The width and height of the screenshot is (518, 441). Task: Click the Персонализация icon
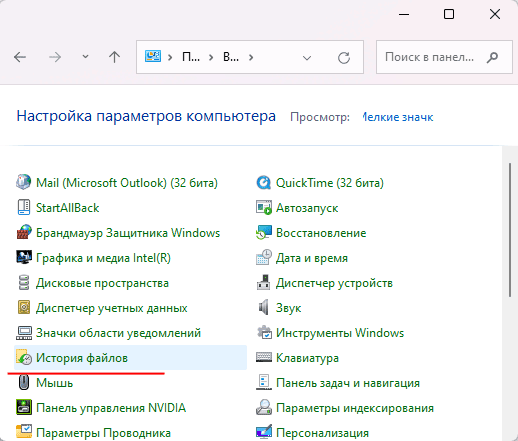tap(264, 432)
